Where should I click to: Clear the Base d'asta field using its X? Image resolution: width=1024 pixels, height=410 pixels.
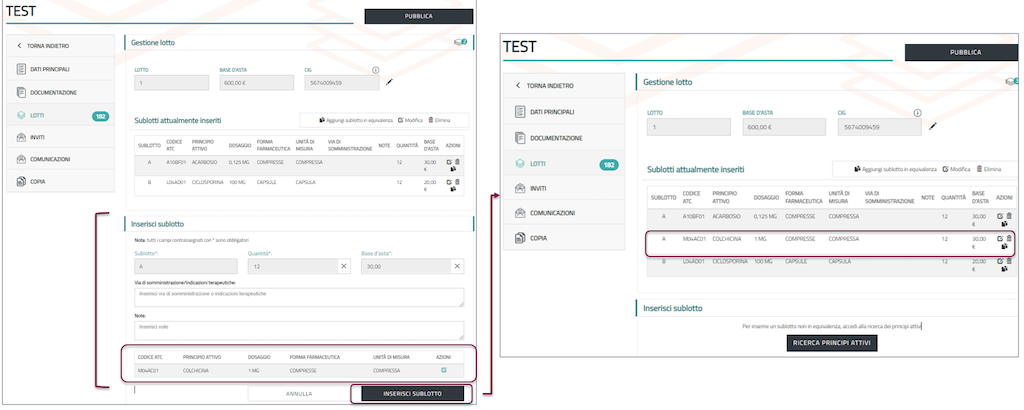click(457, 267)
